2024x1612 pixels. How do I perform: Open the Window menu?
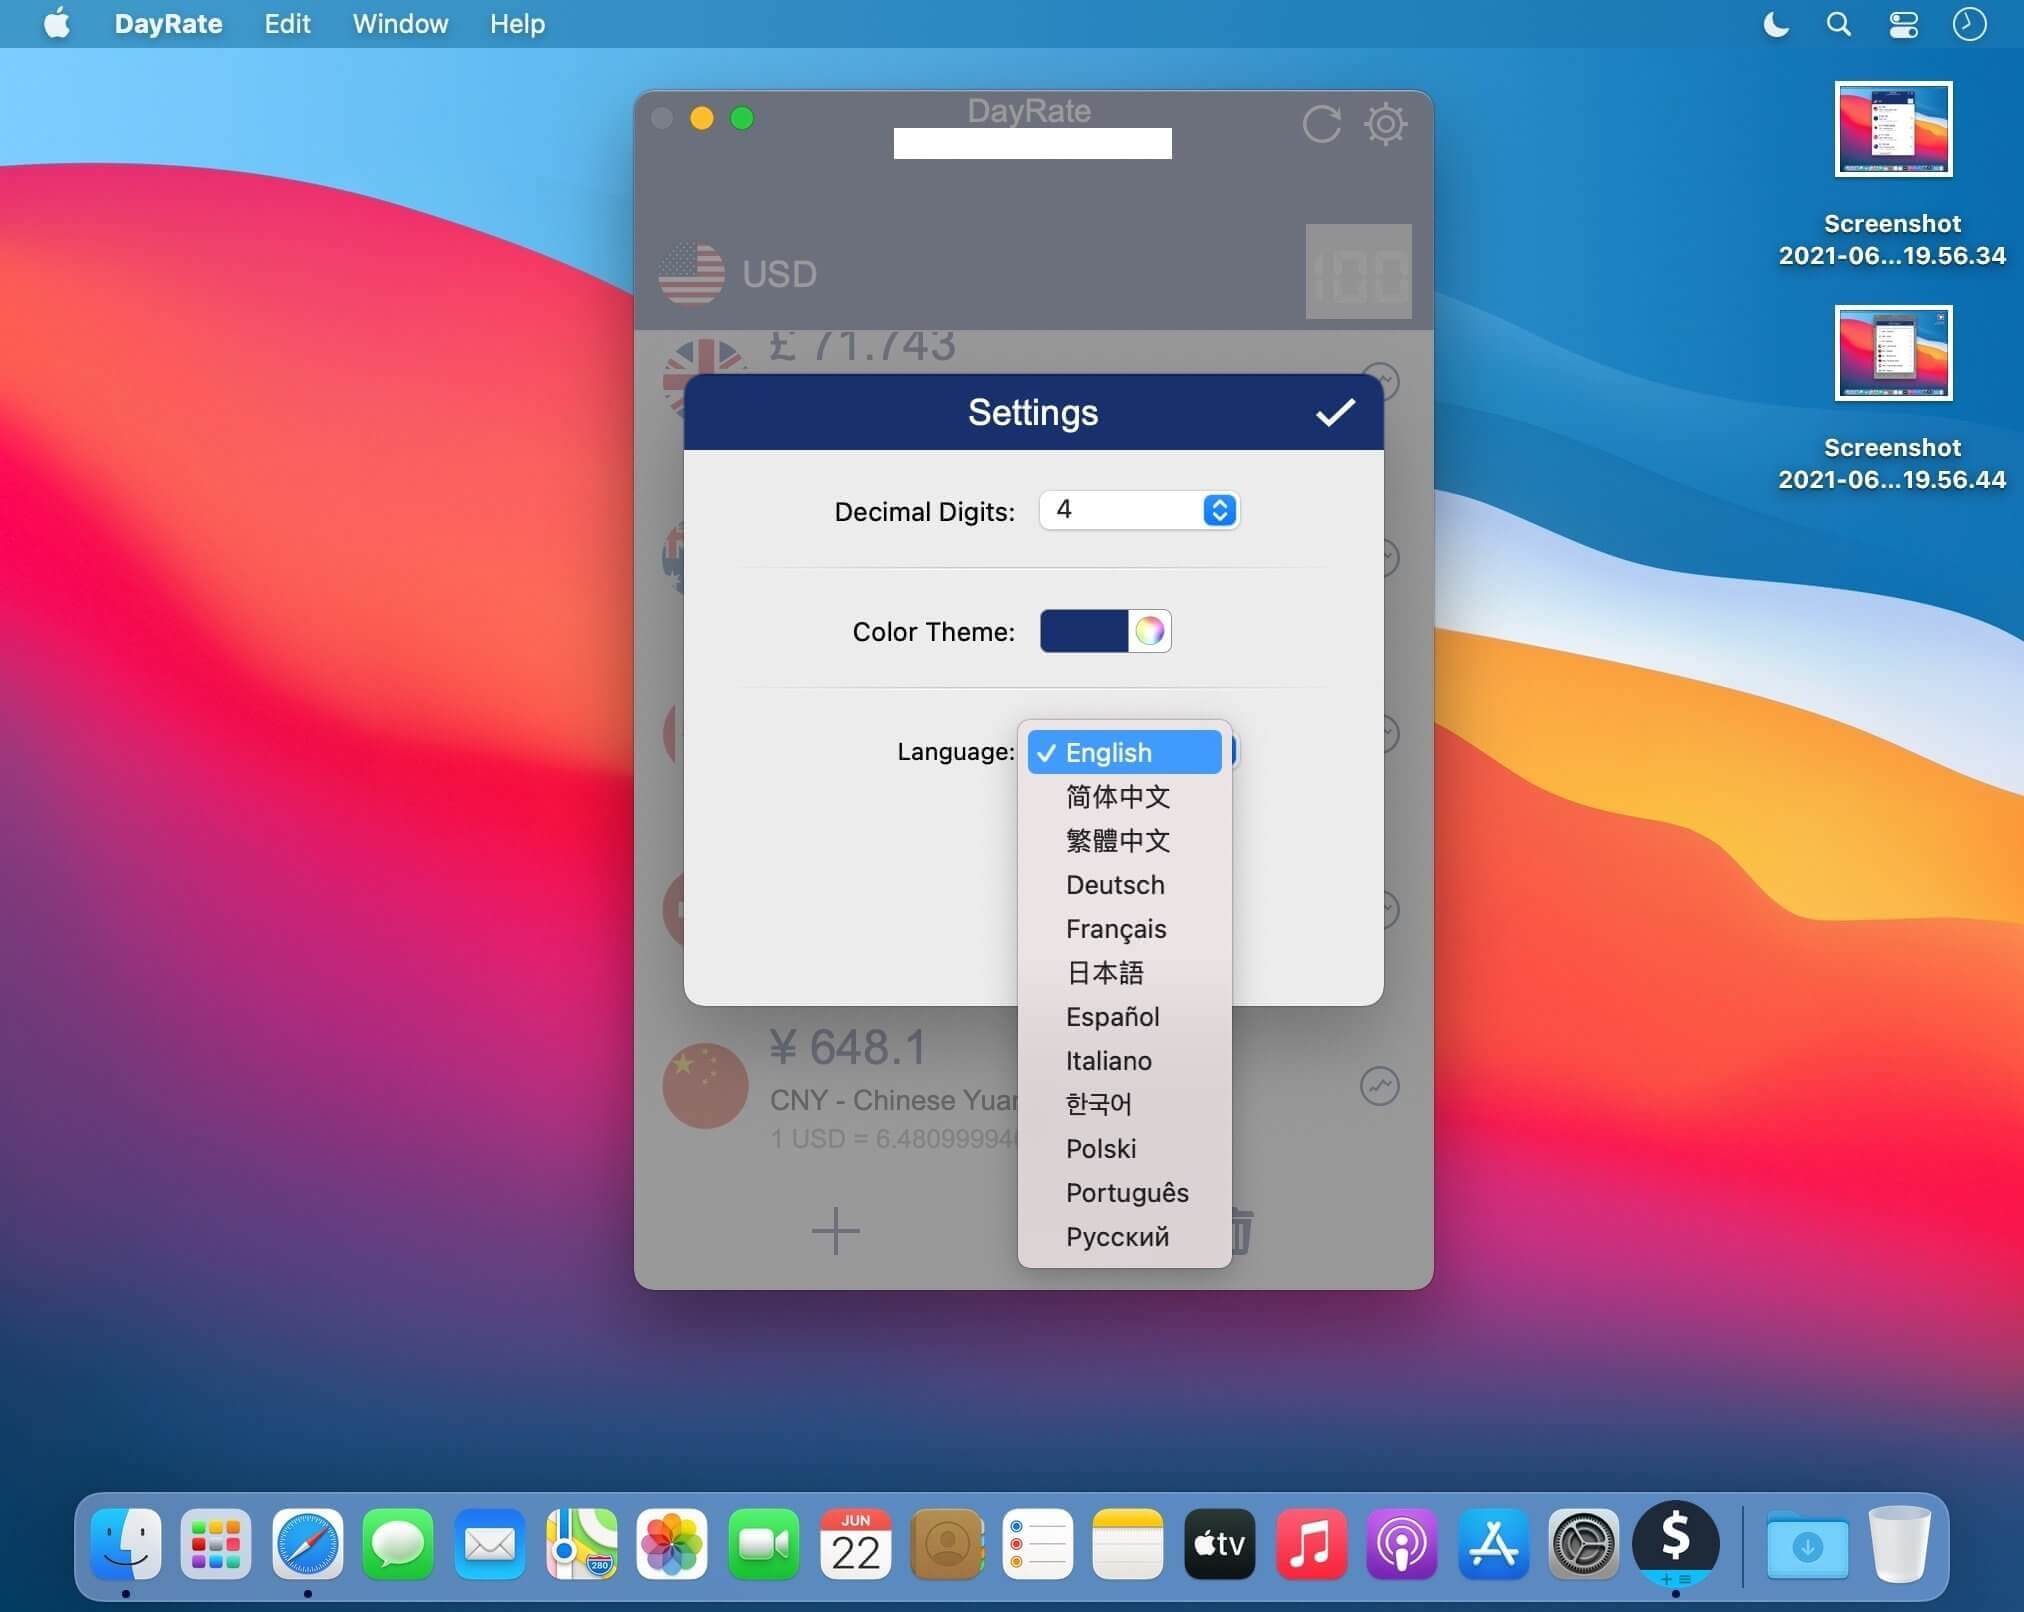[x=400, y=24]
